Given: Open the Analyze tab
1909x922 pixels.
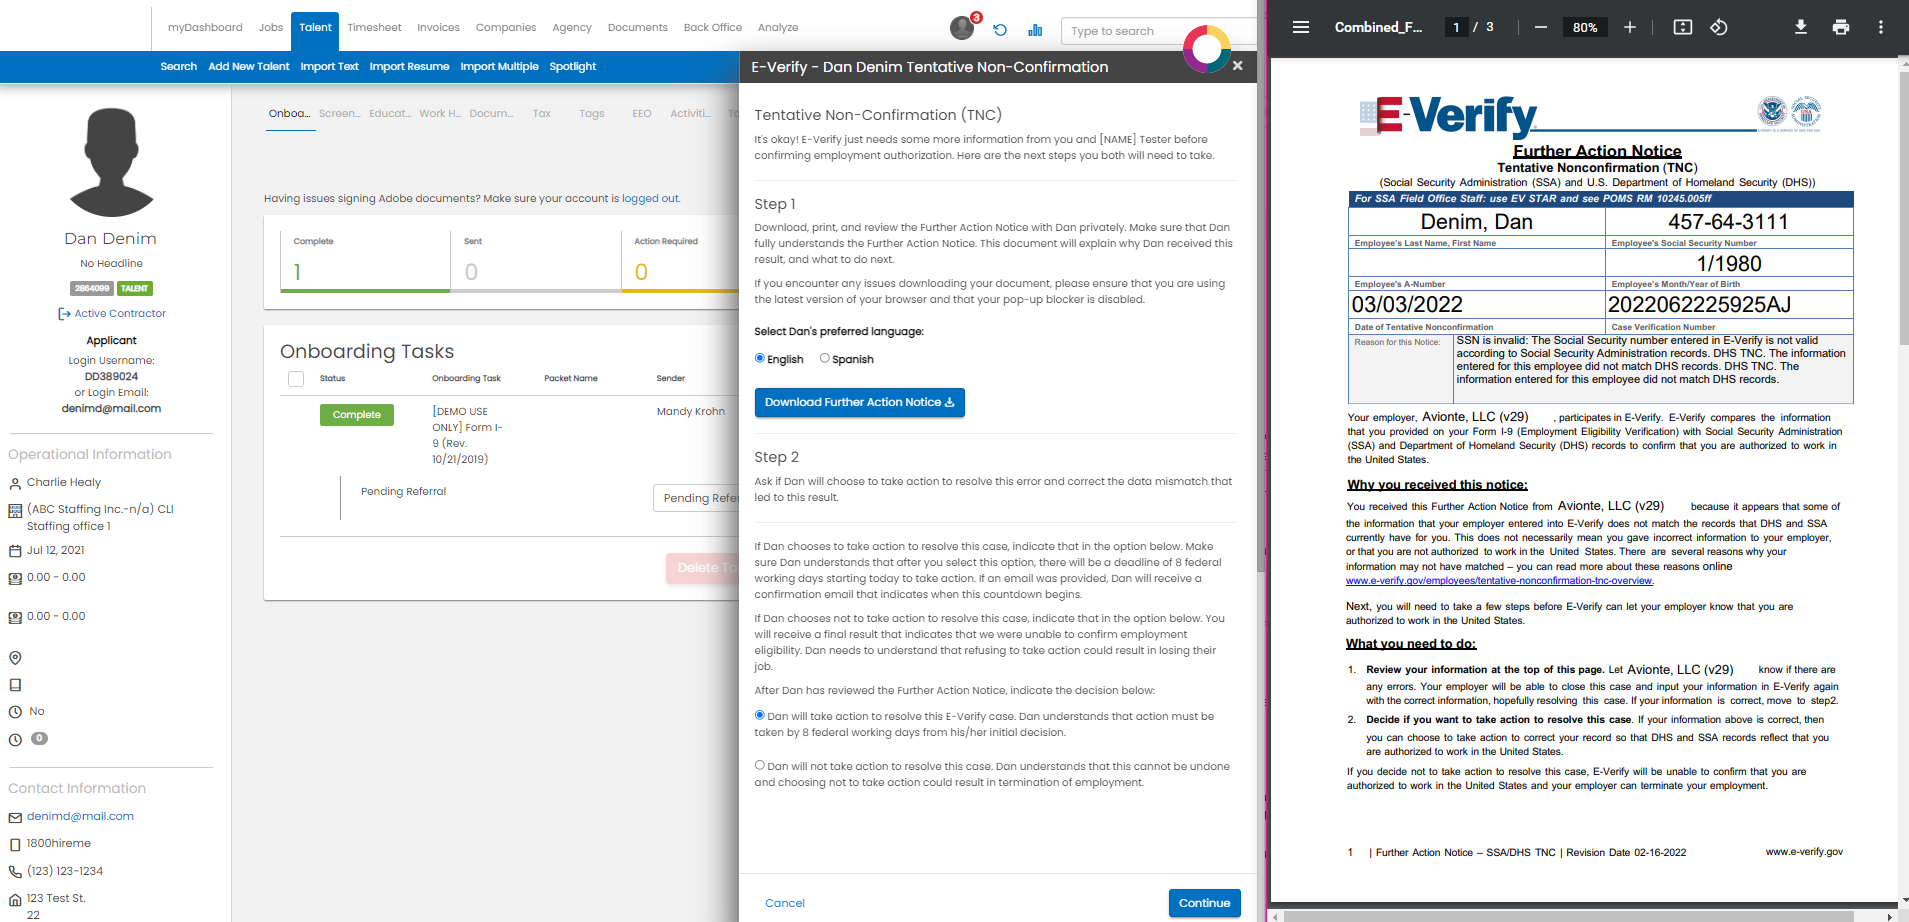Looking at the screenshot, I should click(x=778, y=28).
